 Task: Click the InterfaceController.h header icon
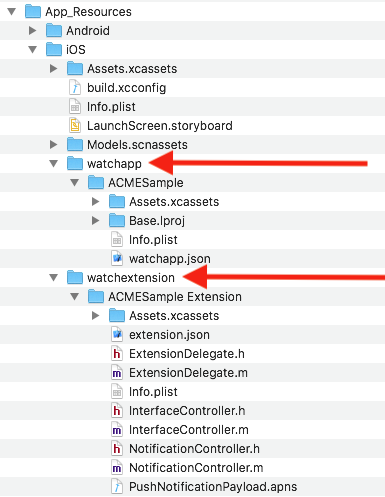coord(117,410)
